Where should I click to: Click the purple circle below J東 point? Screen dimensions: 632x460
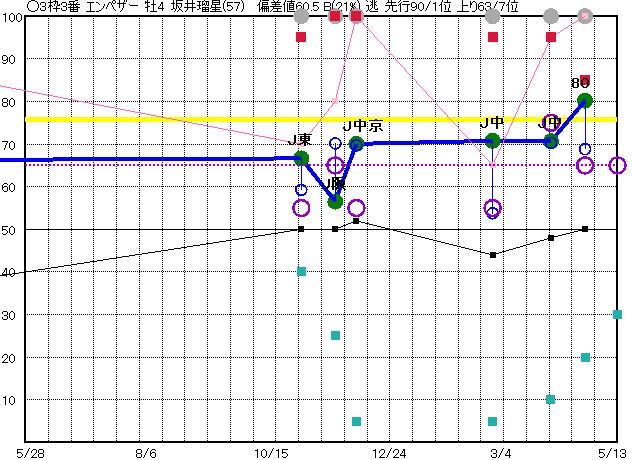click(301, 208)
